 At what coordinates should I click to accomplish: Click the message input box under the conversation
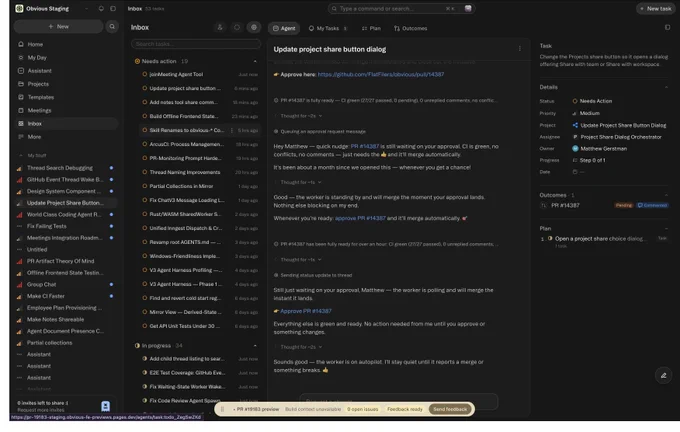399,400
